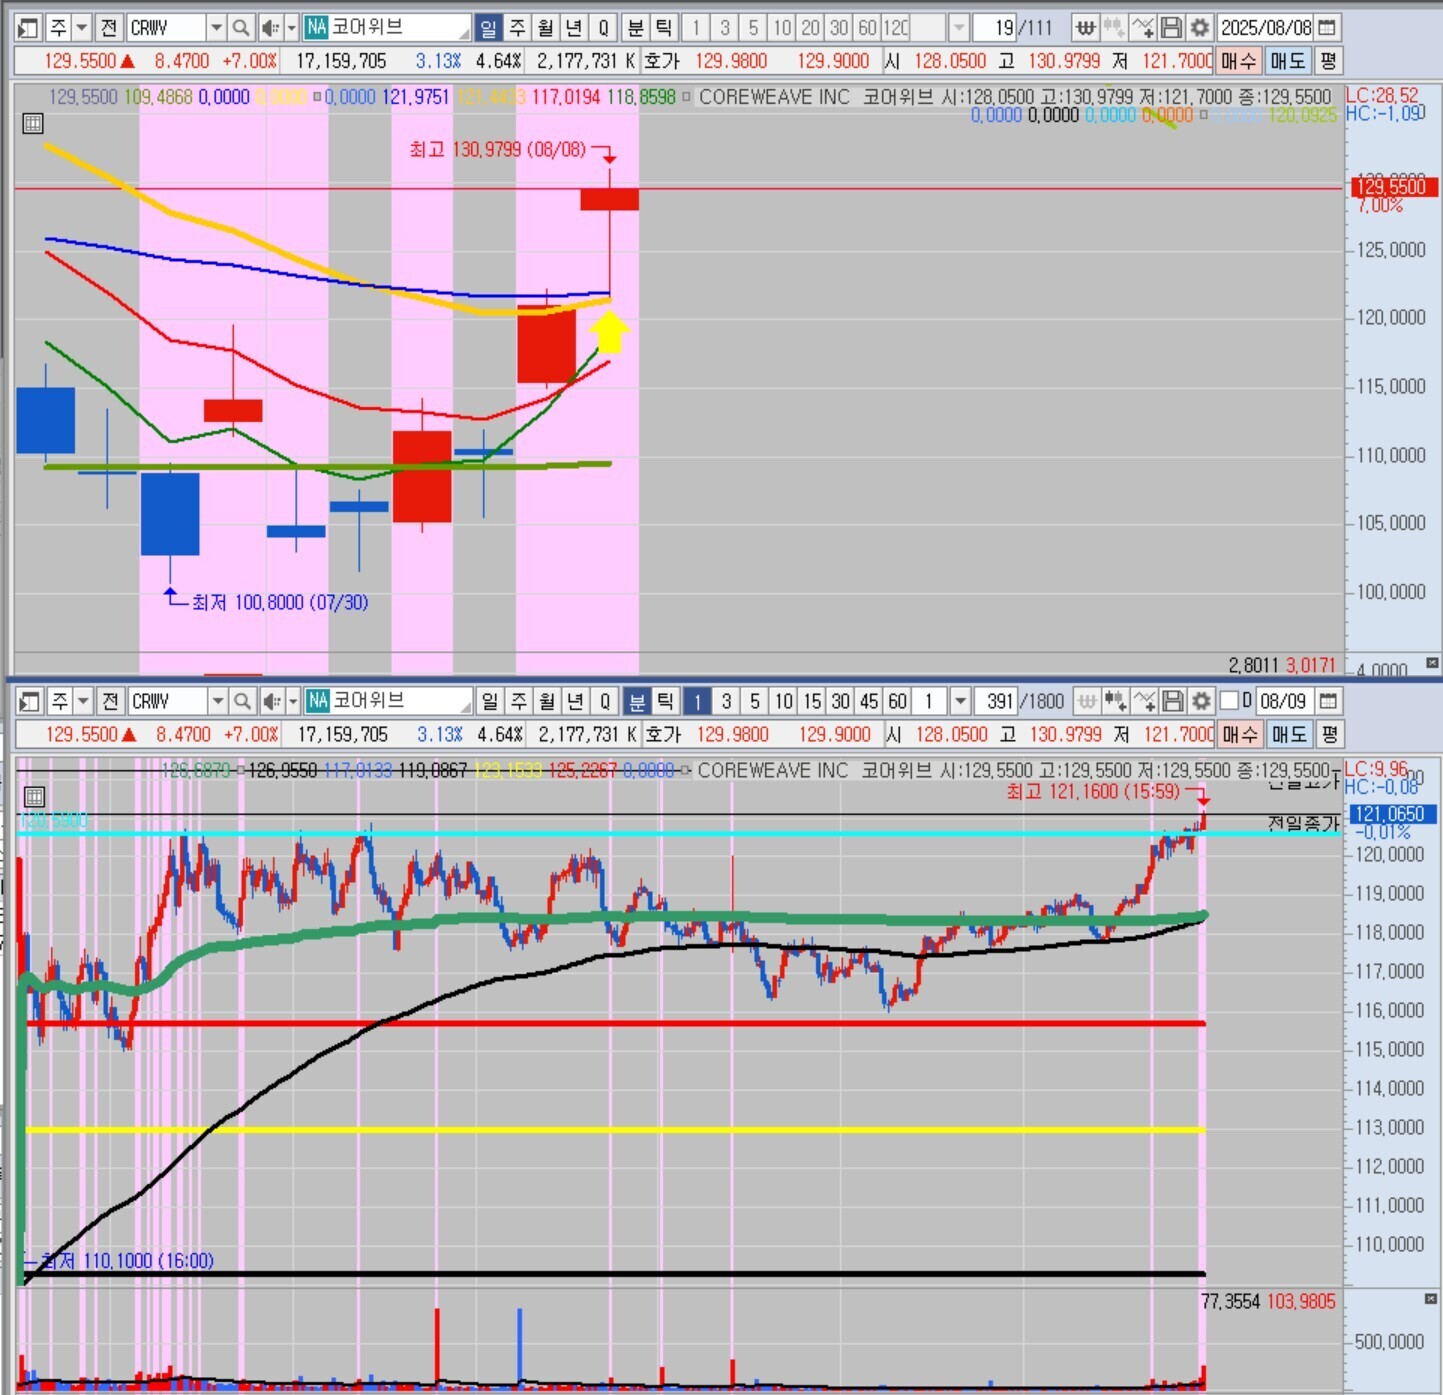
Task: Click the window layout icon in the upper chart toolbar
Action: (x=28, y=27)
